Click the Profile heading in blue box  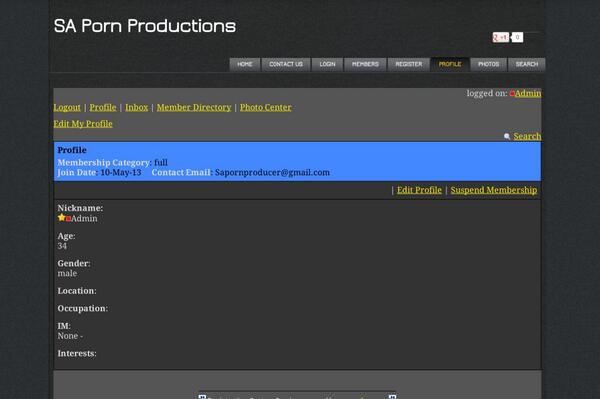click(x=72, y=150)
